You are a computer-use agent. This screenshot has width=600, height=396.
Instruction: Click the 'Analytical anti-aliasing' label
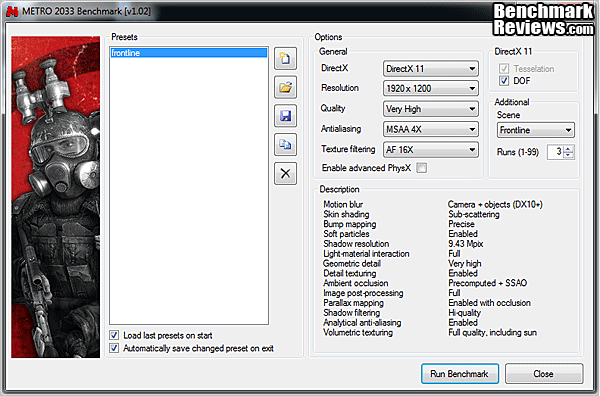pos(362,323)
